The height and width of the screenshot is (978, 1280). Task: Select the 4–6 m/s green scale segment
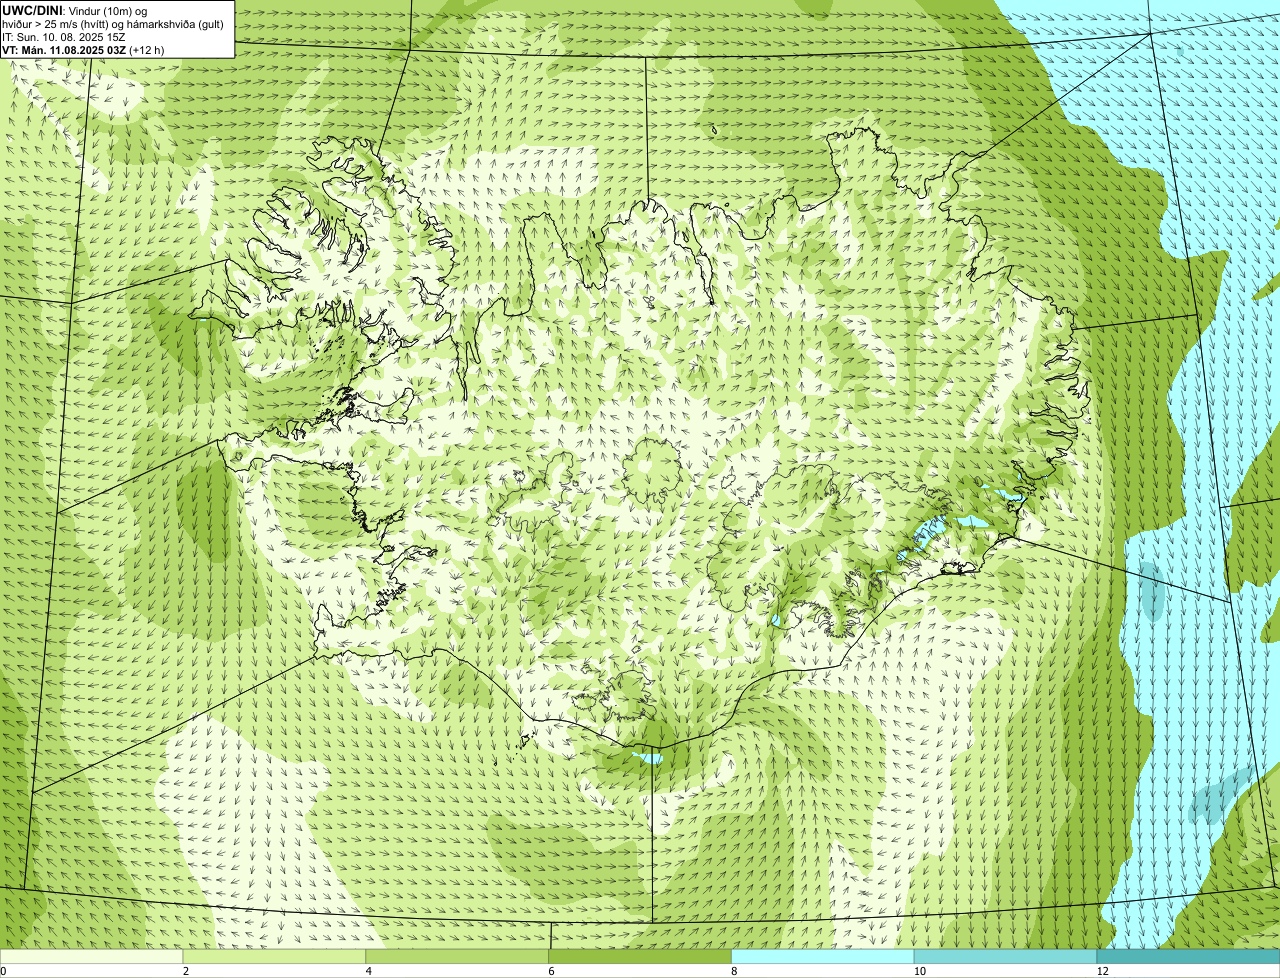458,957
